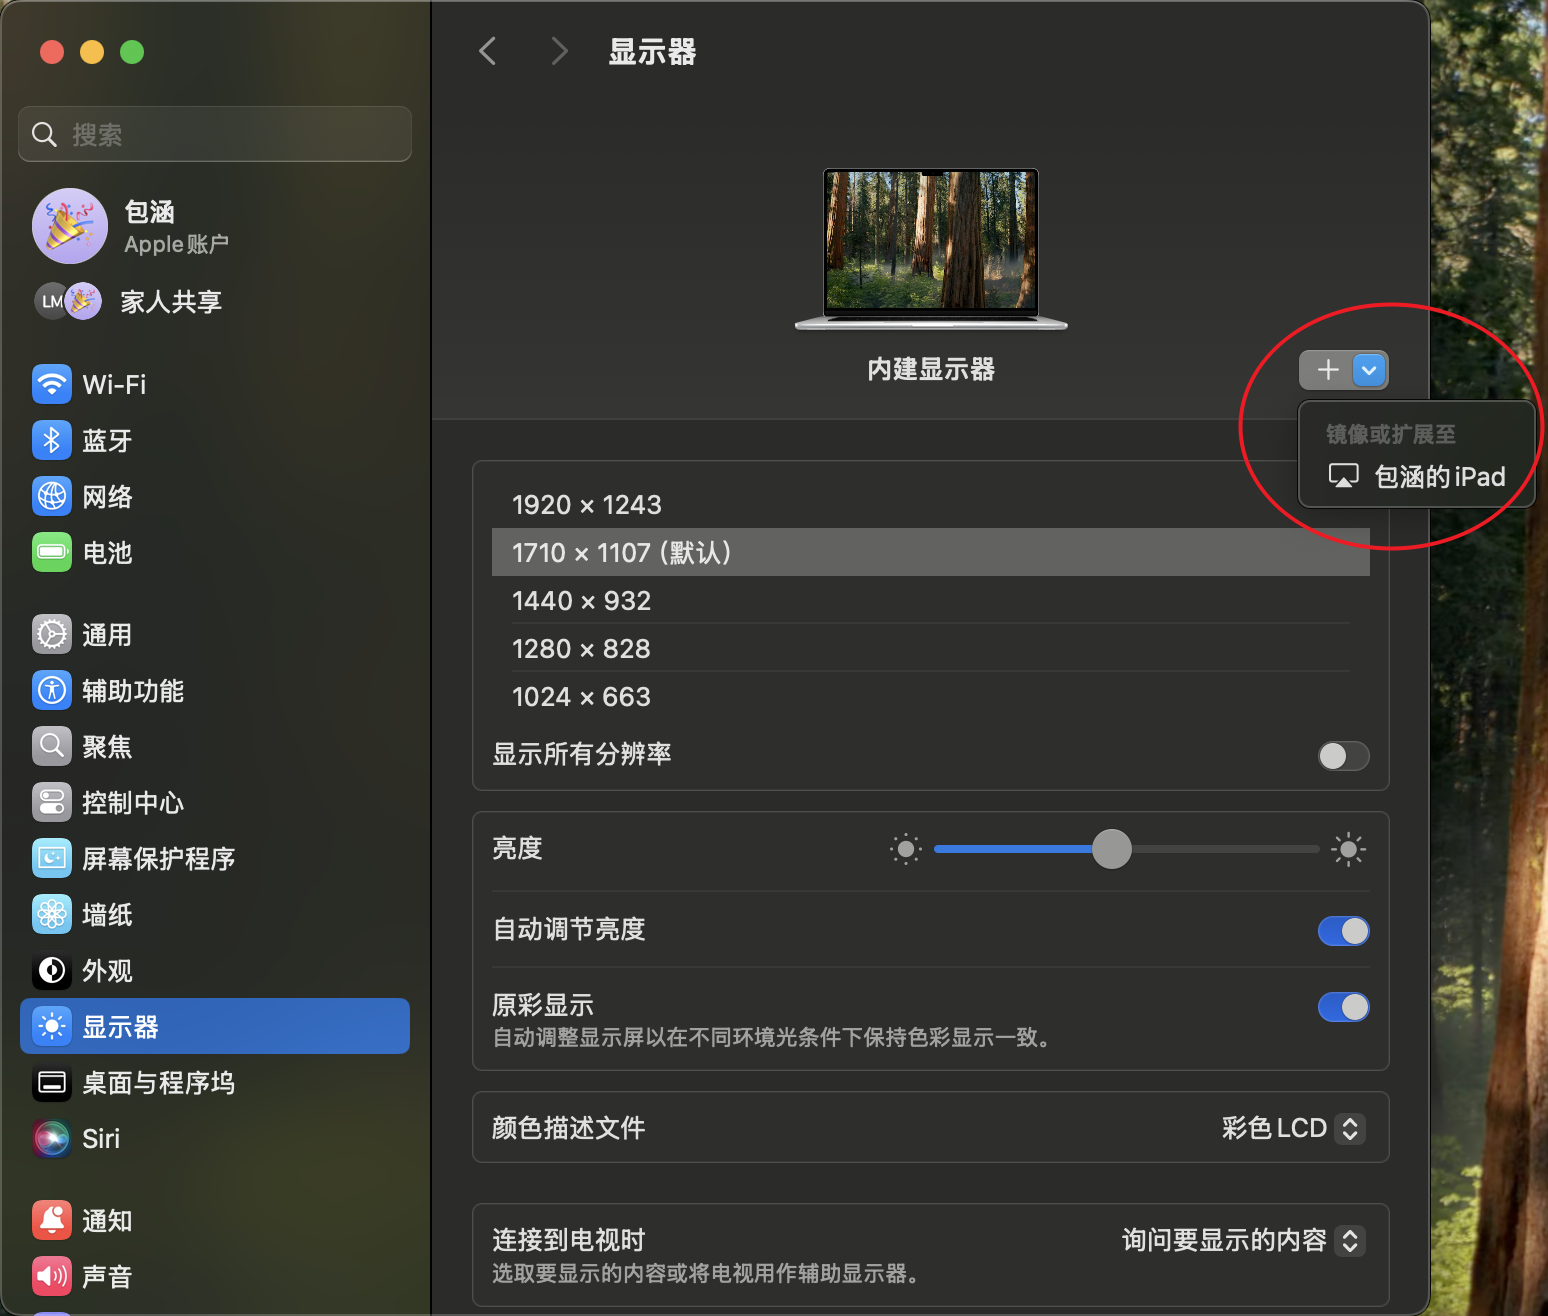Click the back navigation arrow
This screenshot has width=1548, height=1316.
487,50
